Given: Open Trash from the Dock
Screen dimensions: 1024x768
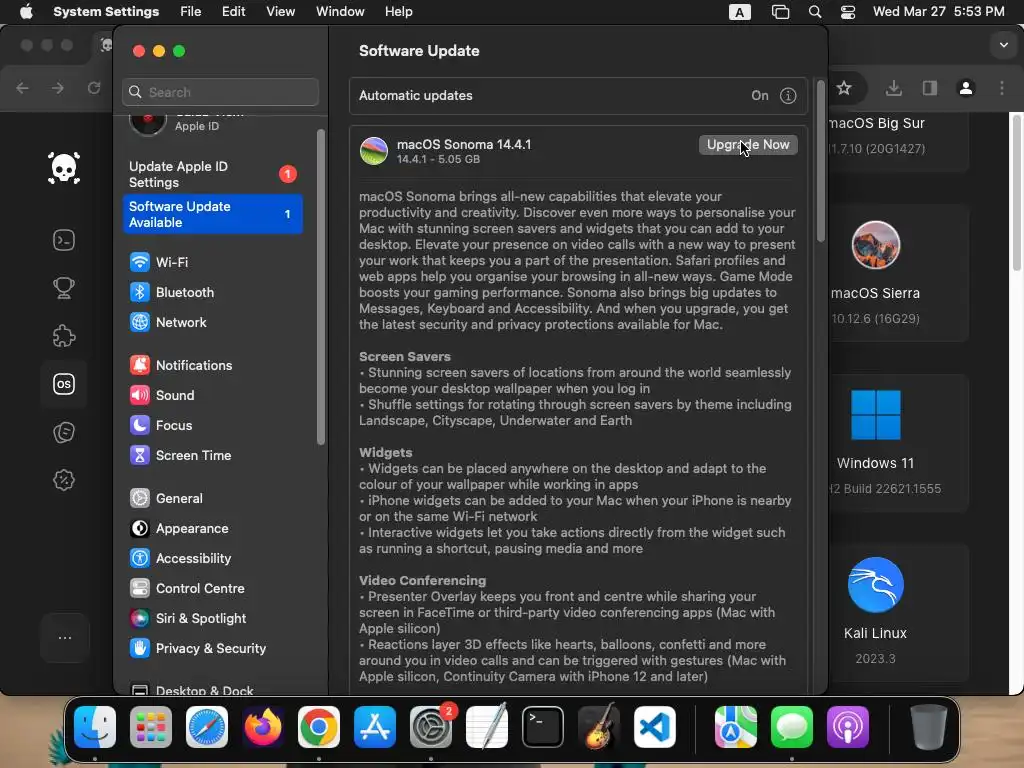Looking at the screenshot, I should point(929,727).
